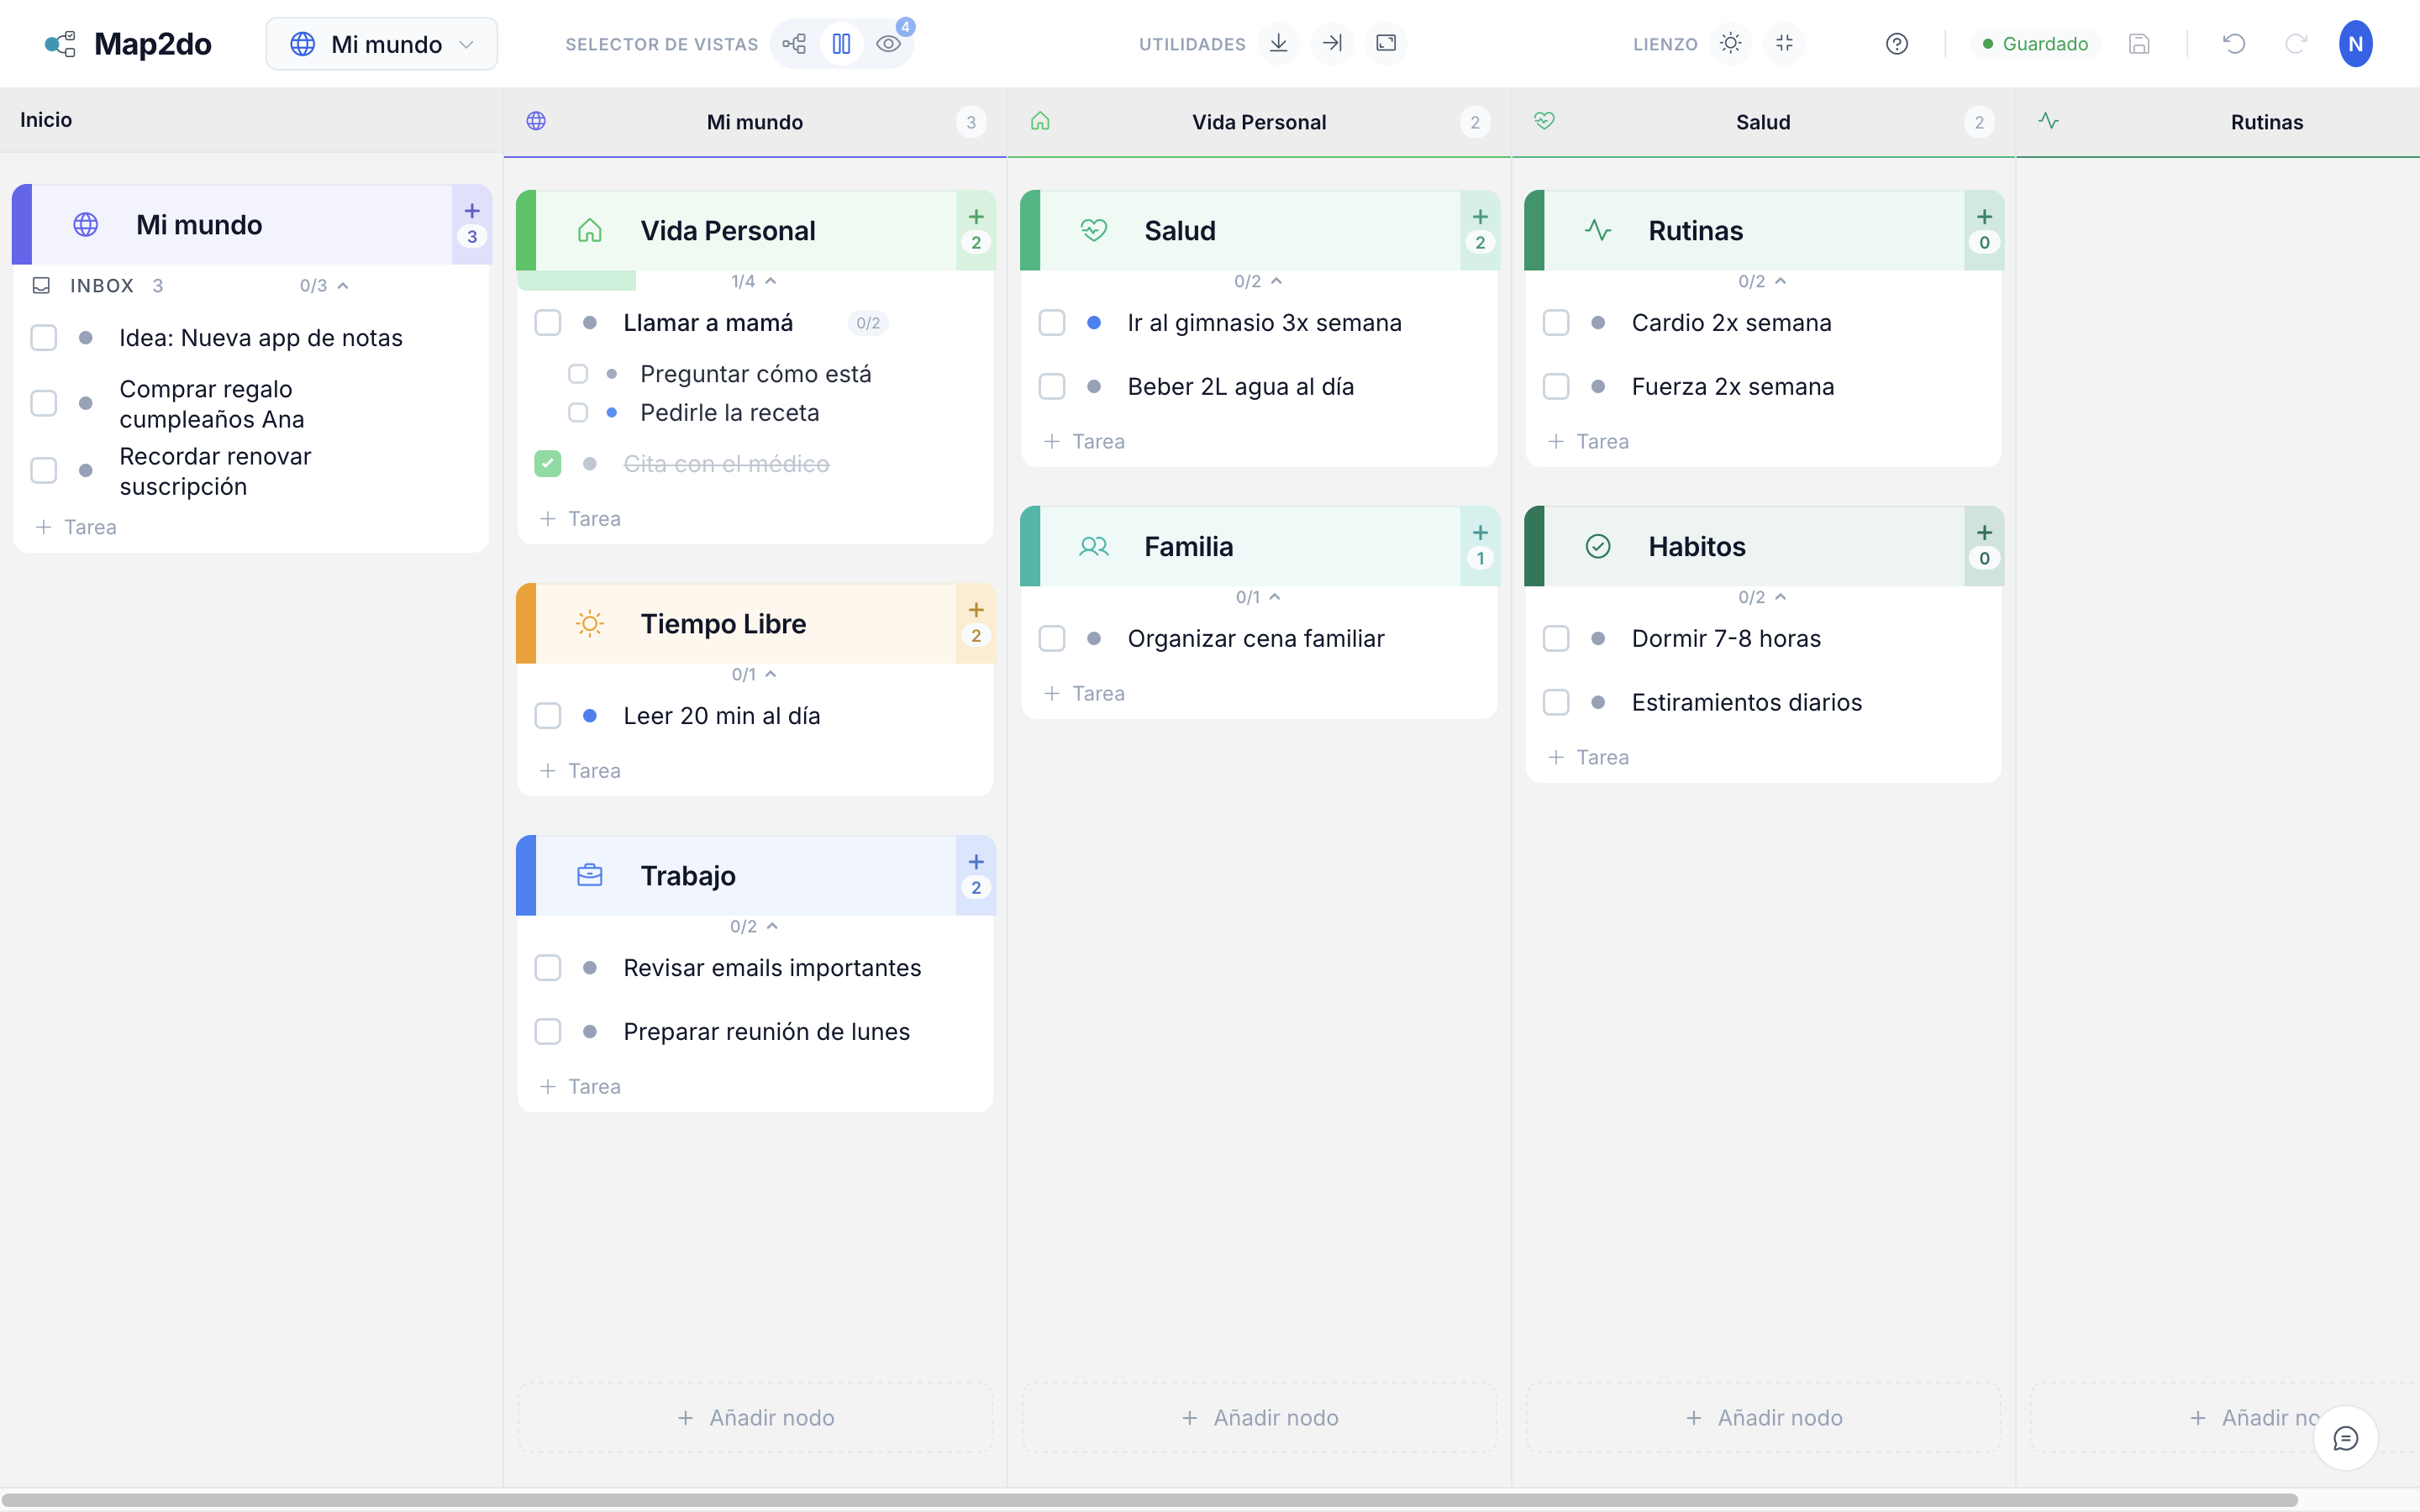Switch to the mind map view
The image size is (2420, 1512).
click(x=795, y=43)
